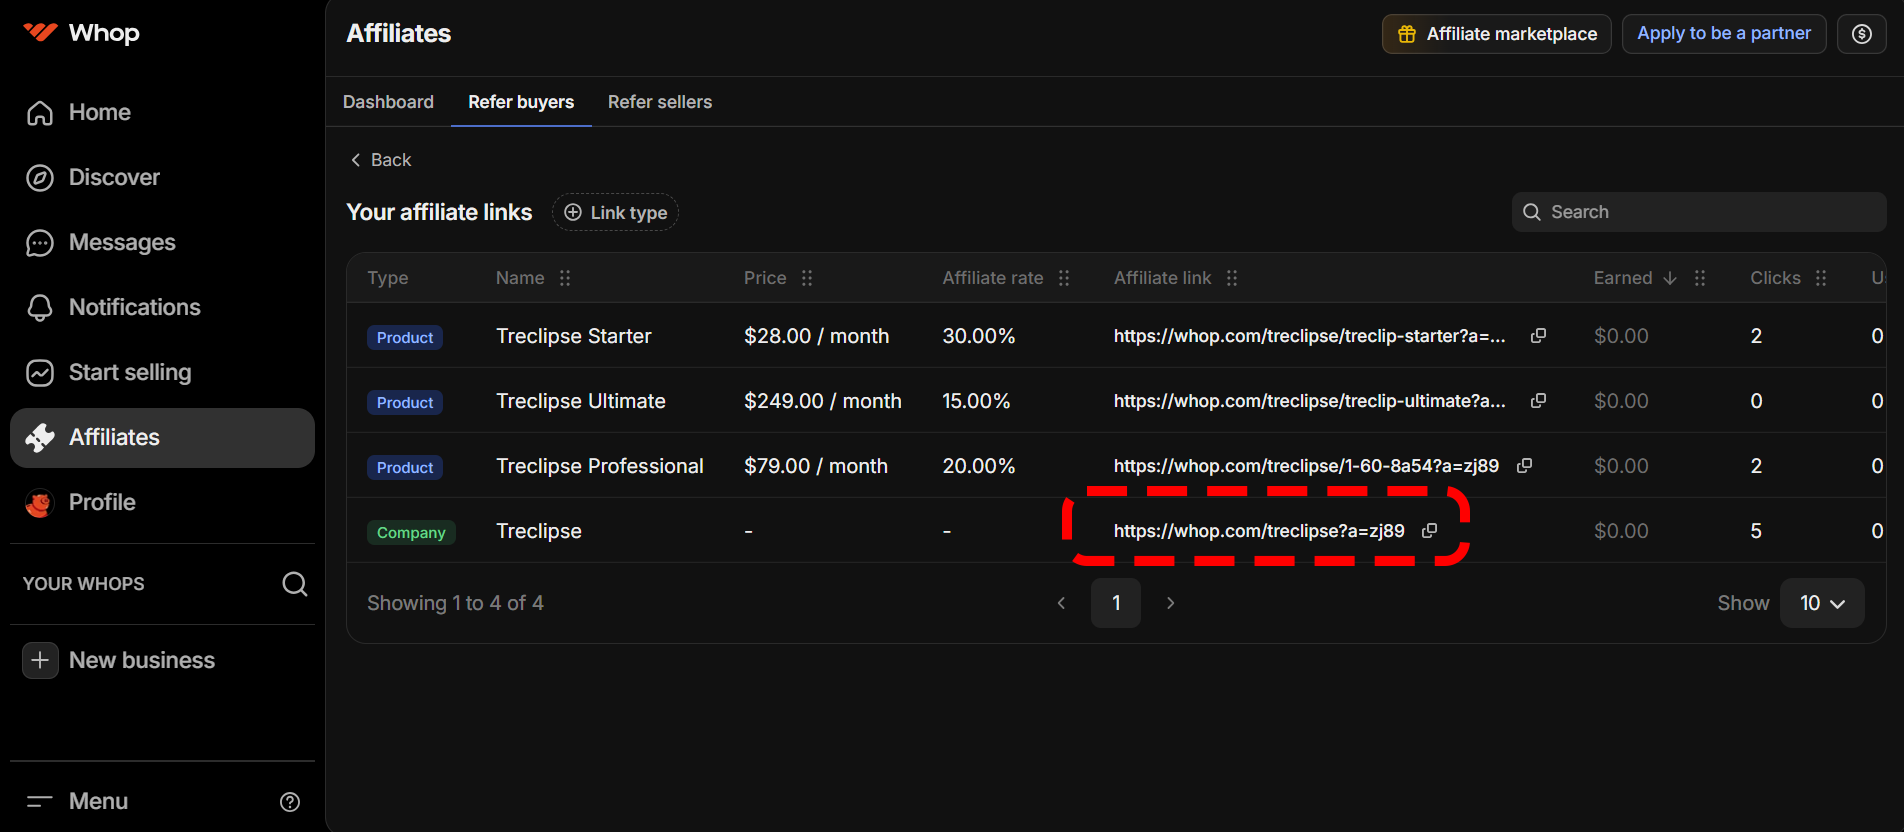Click the Clicks column header label
Image resolution: width=1904 pixels, height=832 pixels.
click(x=1775, y=278)
